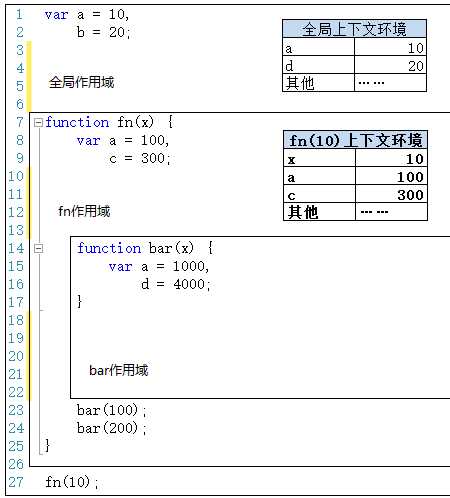Click the 'bar(200);' call line
This screenshot has width=450, height=498.
[111, 428]
